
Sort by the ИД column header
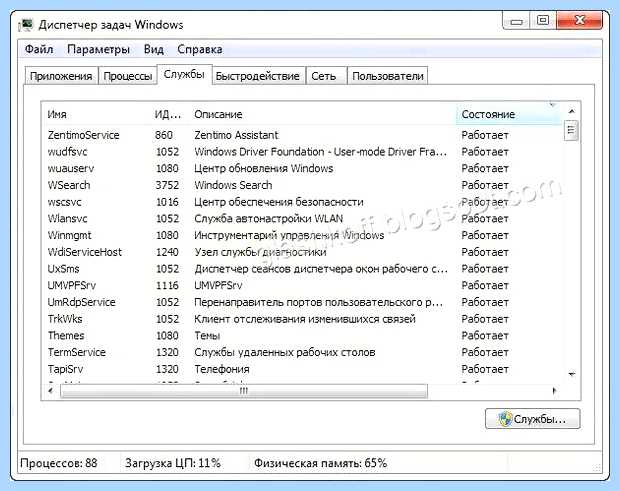point(168,114)
